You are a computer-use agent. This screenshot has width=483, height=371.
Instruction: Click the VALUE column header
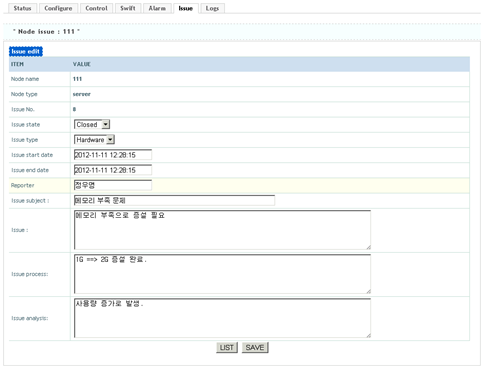tap(82, 64)
